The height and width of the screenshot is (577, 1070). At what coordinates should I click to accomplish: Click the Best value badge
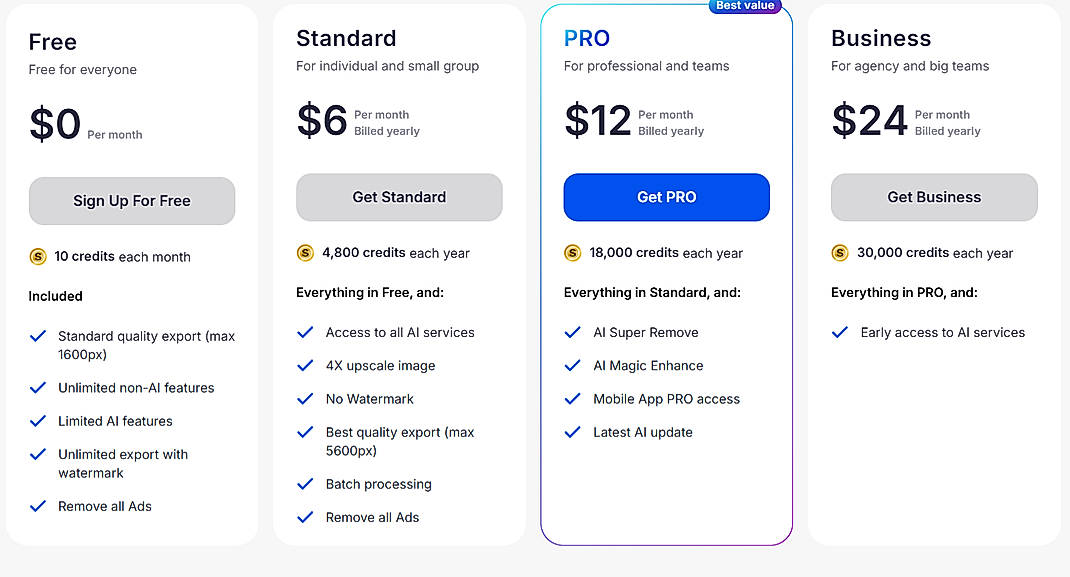coord(746,6)
